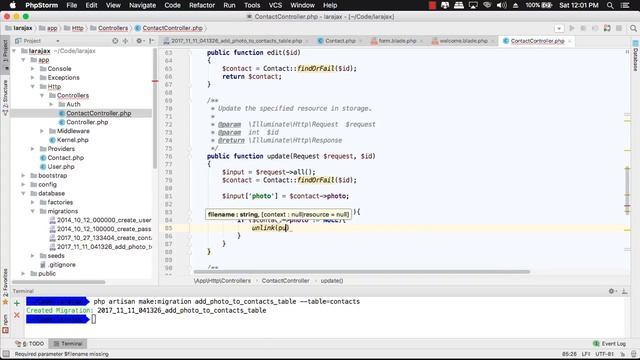Open the Refactor menu

[x=202, y=5]
